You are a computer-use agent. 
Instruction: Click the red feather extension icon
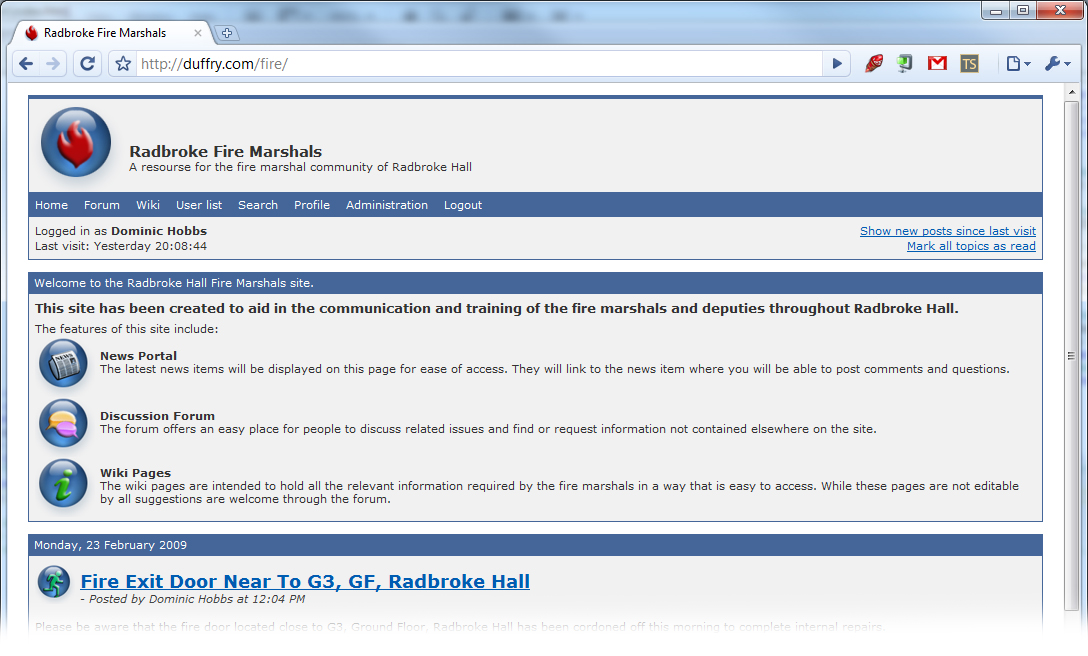pos(874,64)
